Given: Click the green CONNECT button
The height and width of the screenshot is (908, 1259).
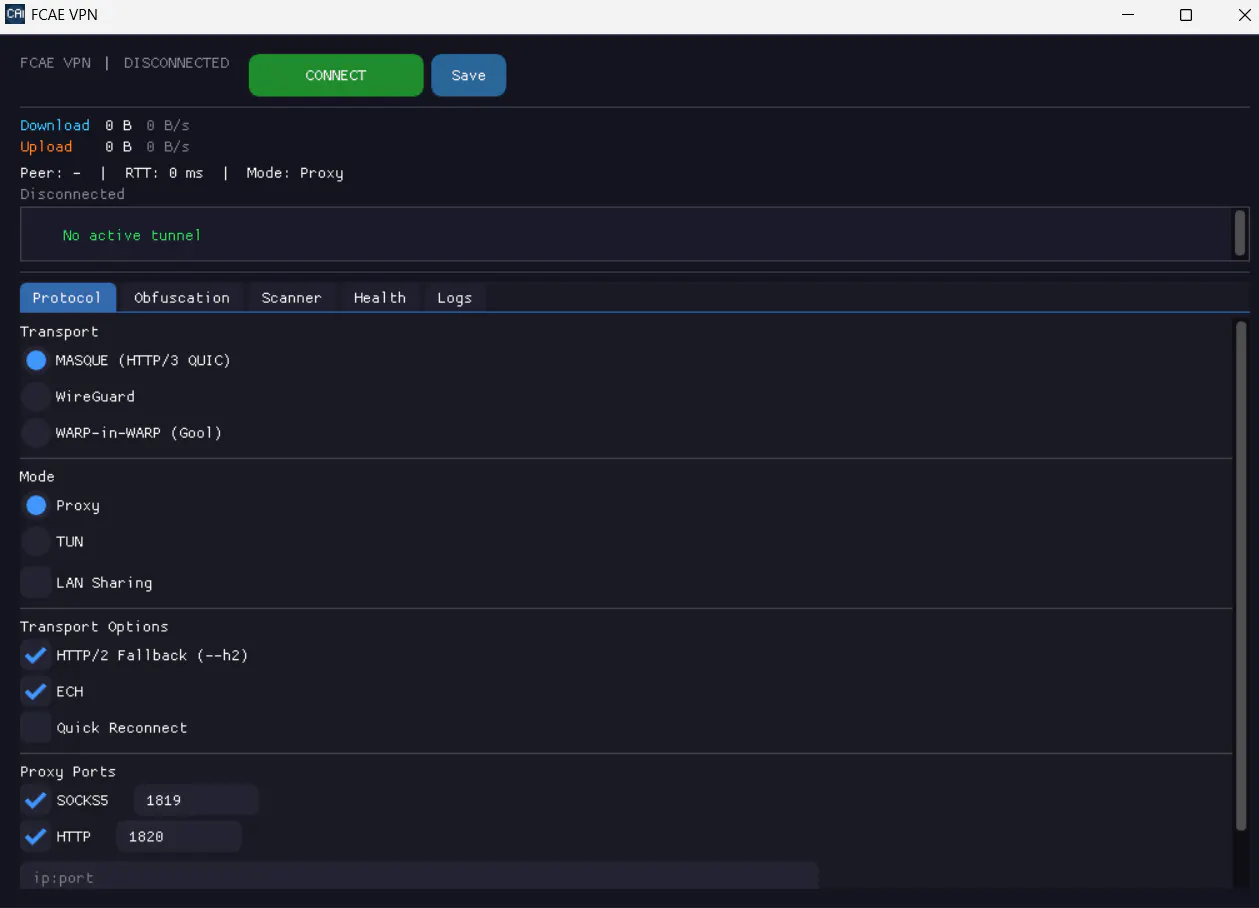Looking at the screenshot, I should (336, 75).
